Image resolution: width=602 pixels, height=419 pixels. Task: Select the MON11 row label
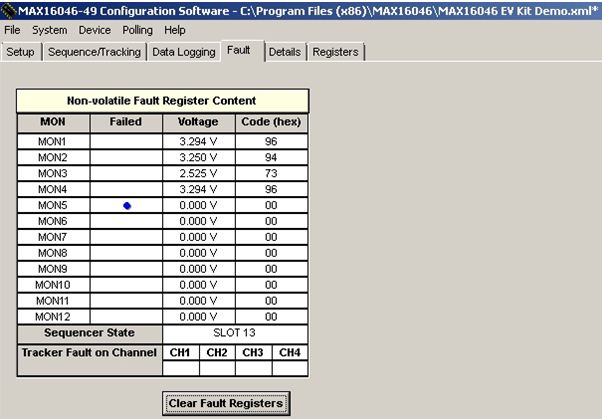[53, 301]
